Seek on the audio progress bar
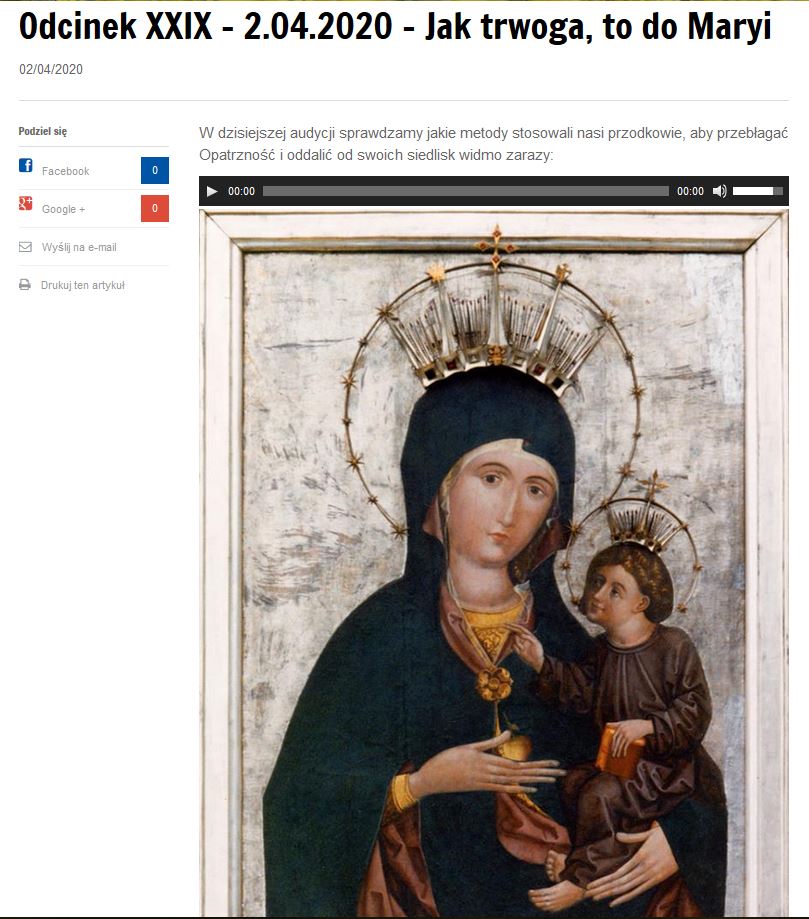Image resolution: width=809 pixels, height=919 pixels. 465,191
